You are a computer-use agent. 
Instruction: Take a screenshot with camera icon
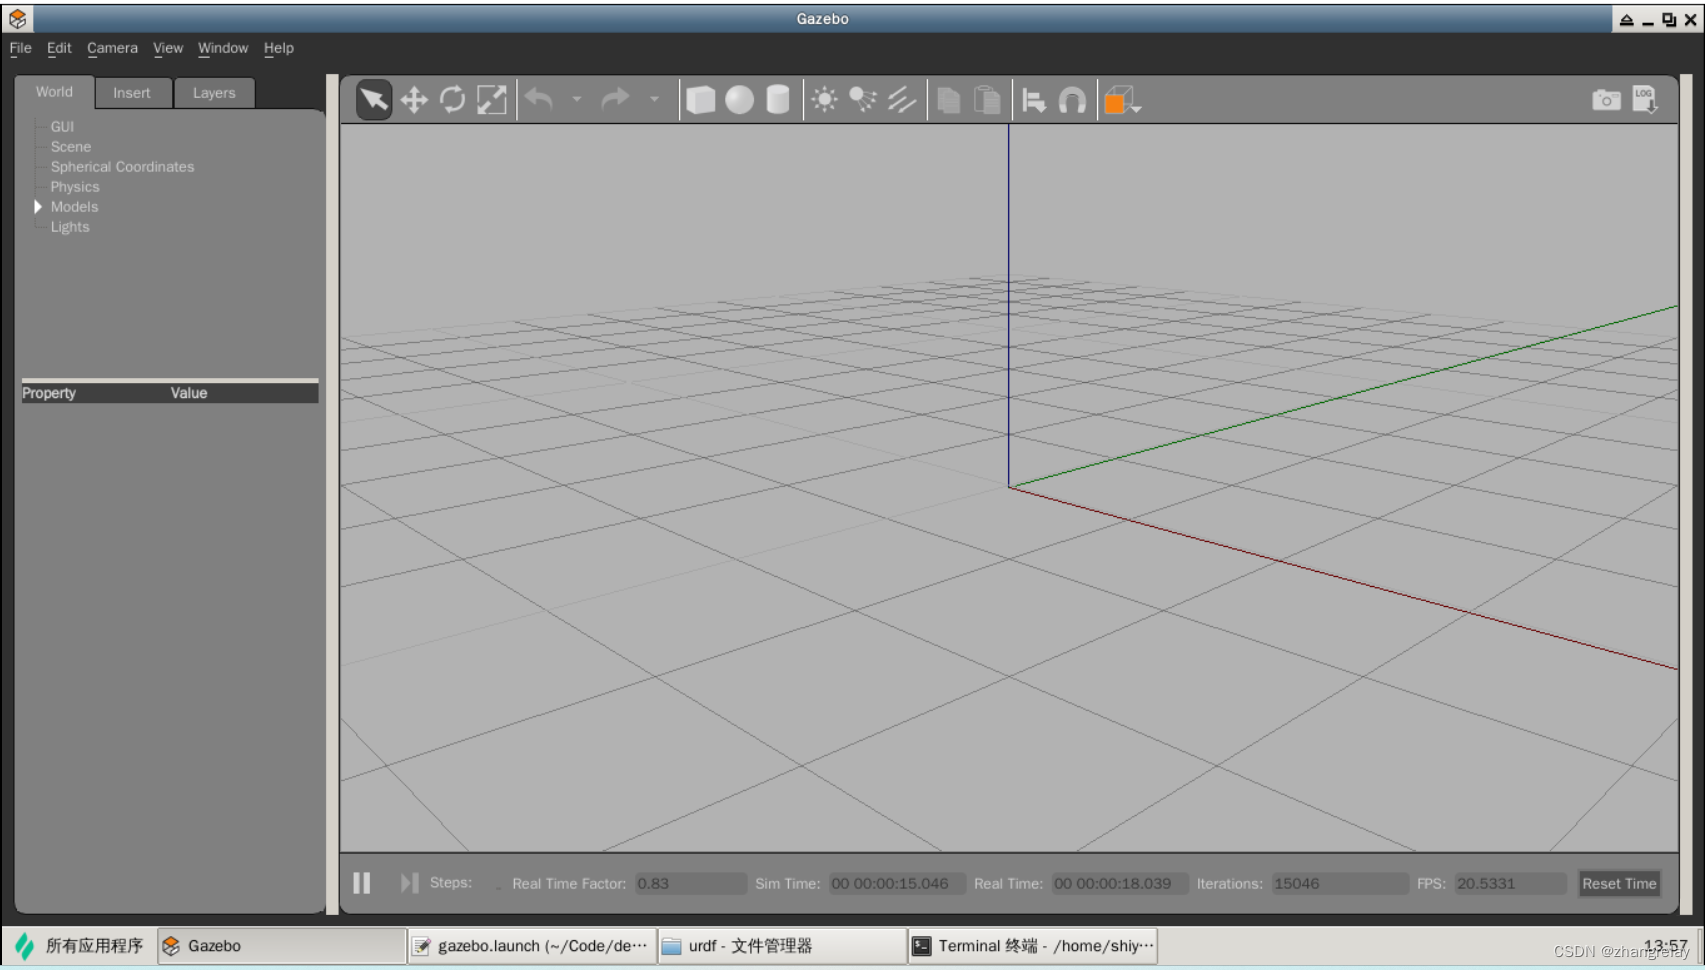click(x=1606, y=99)
